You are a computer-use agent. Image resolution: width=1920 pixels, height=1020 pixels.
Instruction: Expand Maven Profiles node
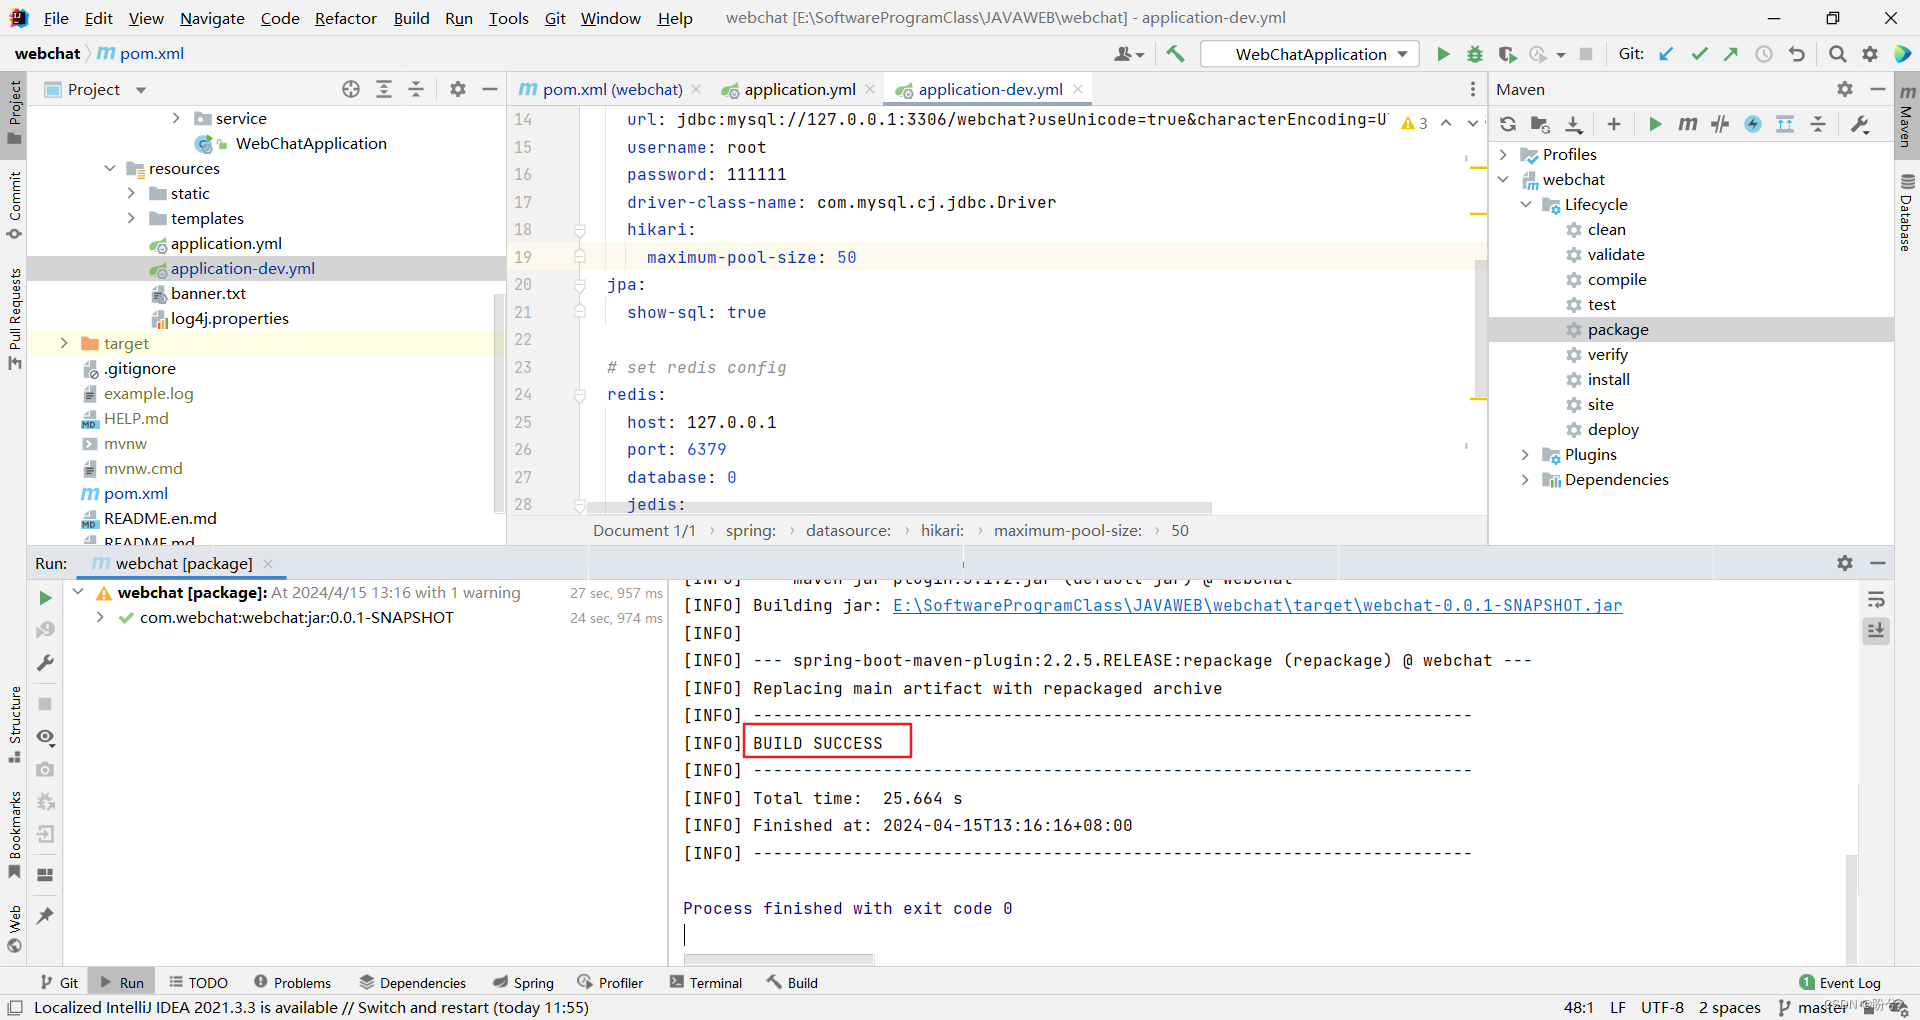(1504, 154)
